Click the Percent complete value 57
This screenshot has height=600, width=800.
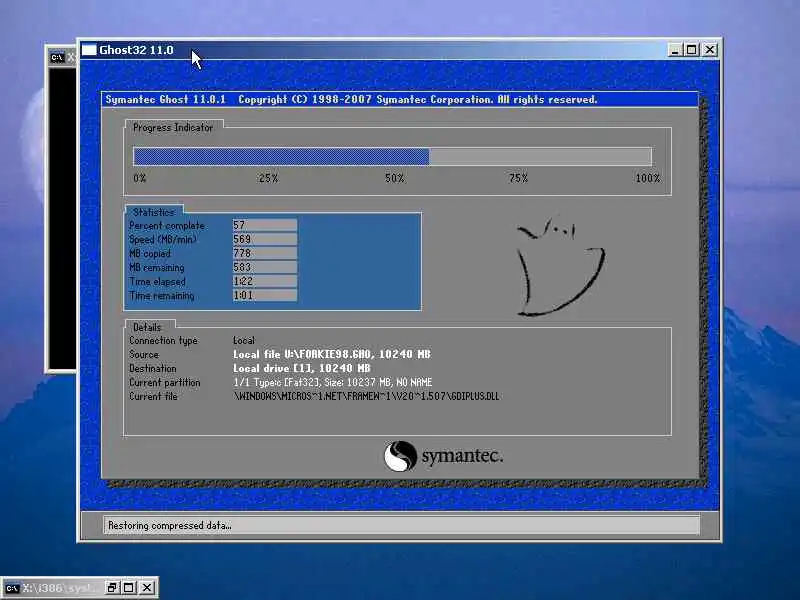coord(264,225)
